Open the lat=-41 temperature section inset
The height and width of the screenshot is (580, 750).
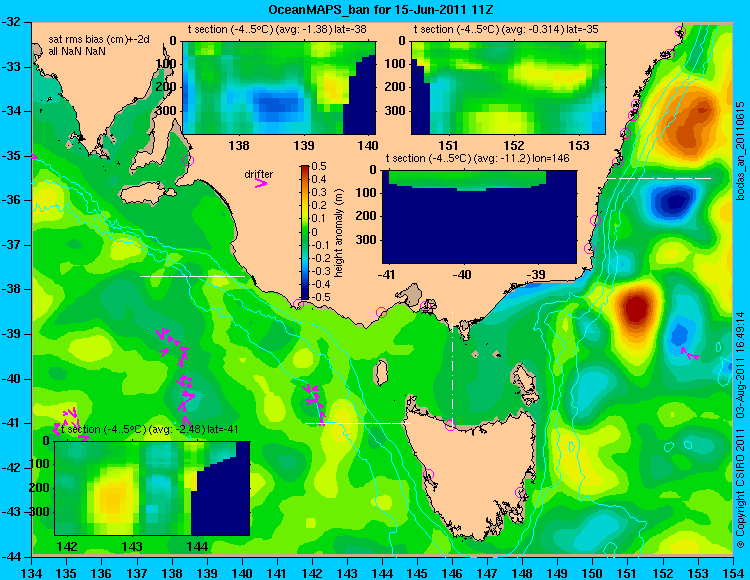(152, 488)
